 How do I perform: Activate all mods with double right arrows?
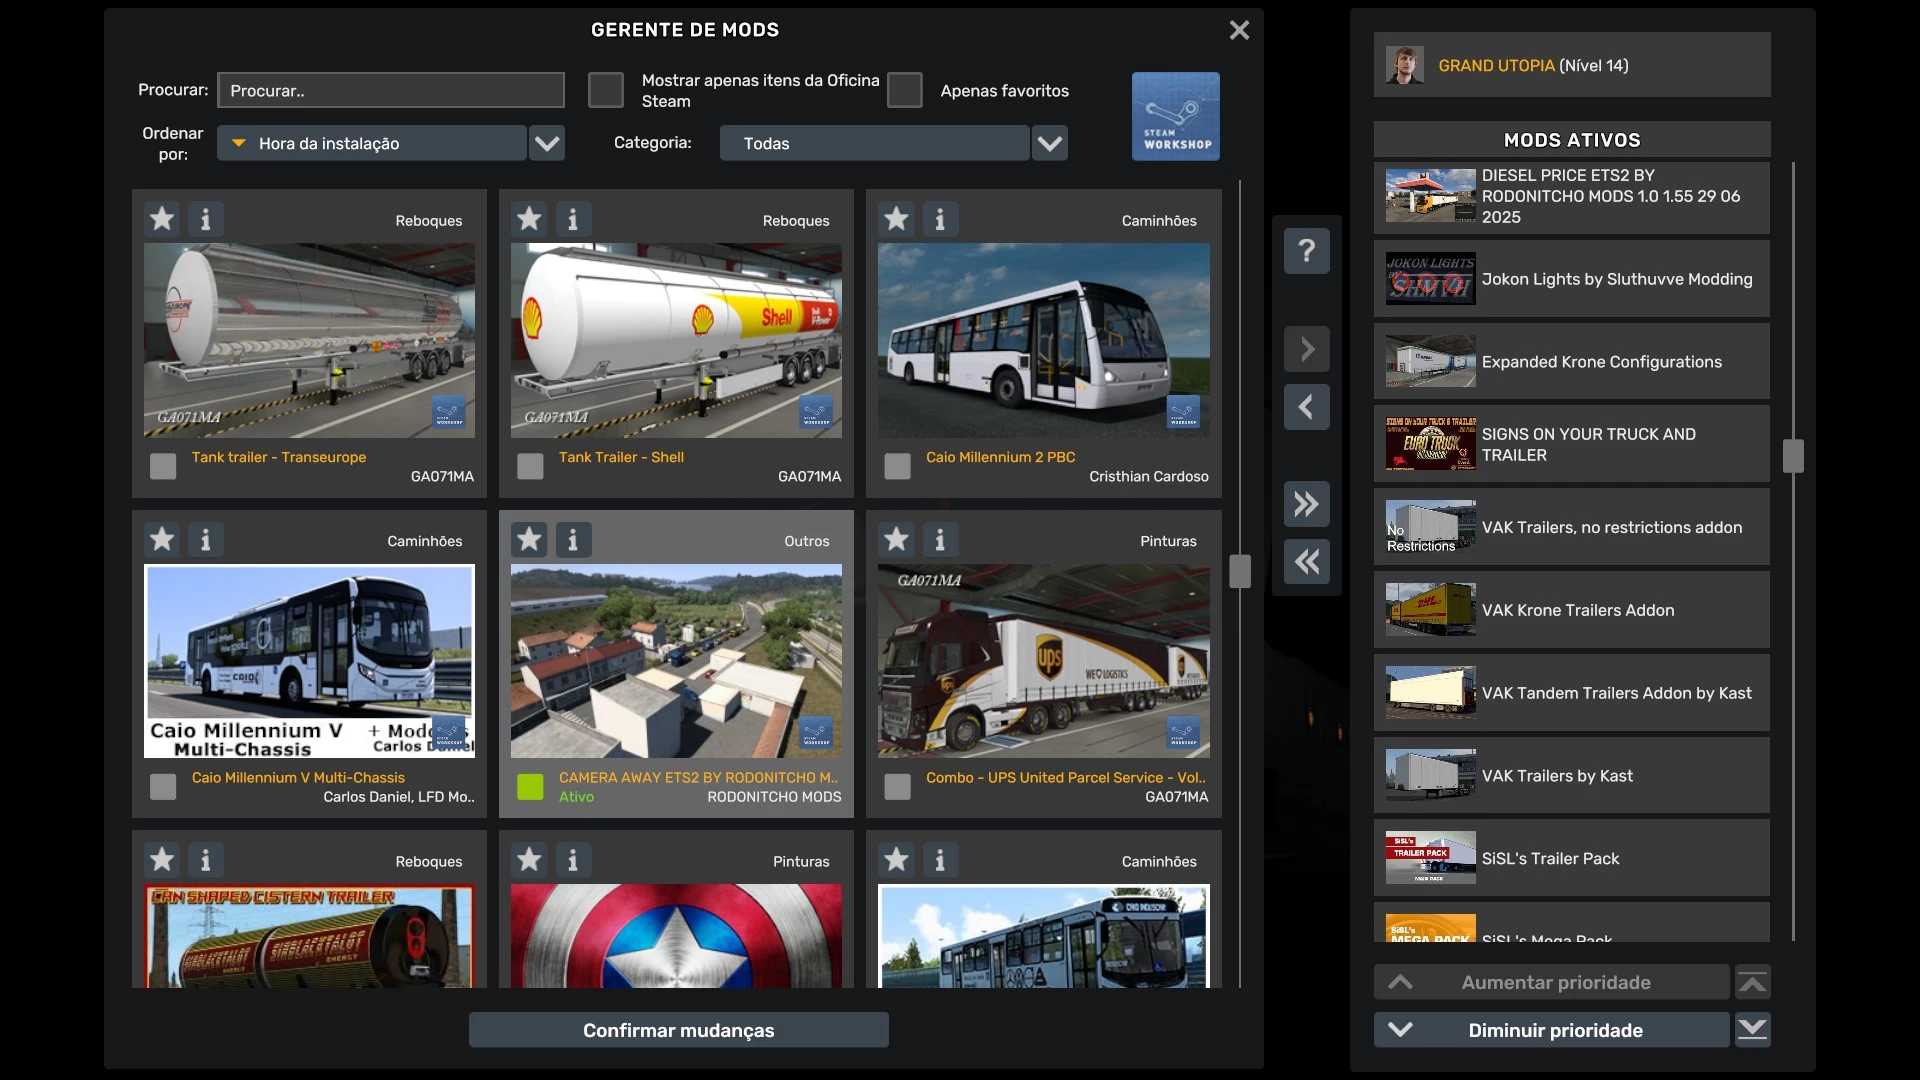(x=1306, y=504)
